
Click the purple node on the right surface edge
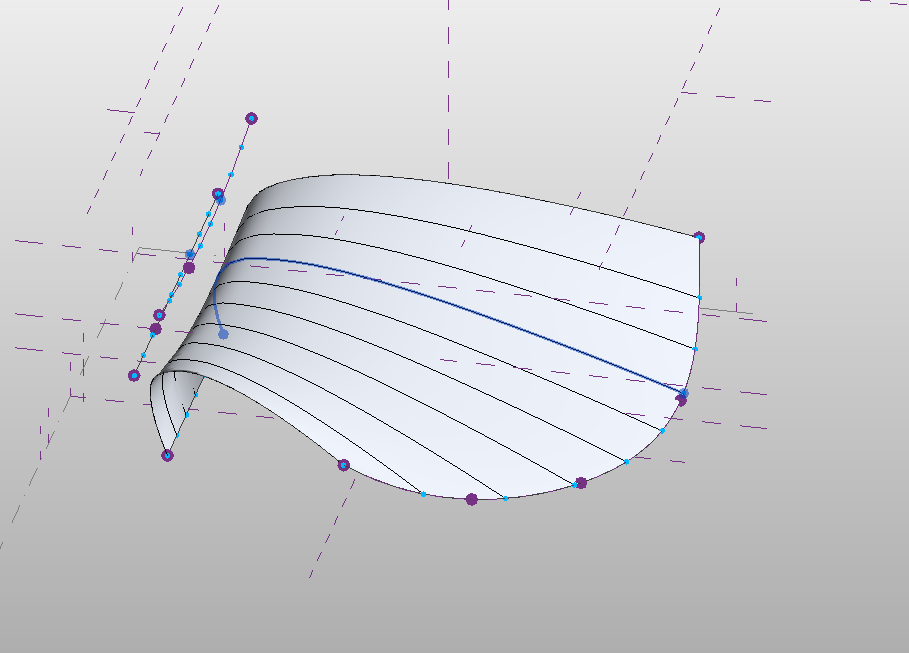pyautogui.click(x=683, y=398)
